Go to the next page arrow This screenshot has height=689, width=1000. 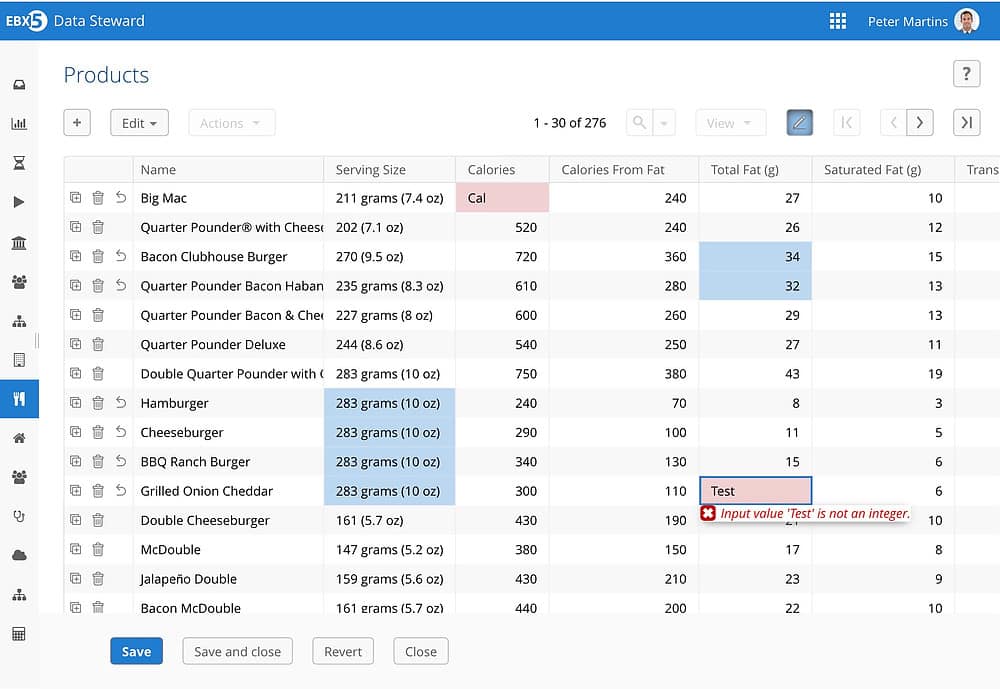tap(920, 122)
